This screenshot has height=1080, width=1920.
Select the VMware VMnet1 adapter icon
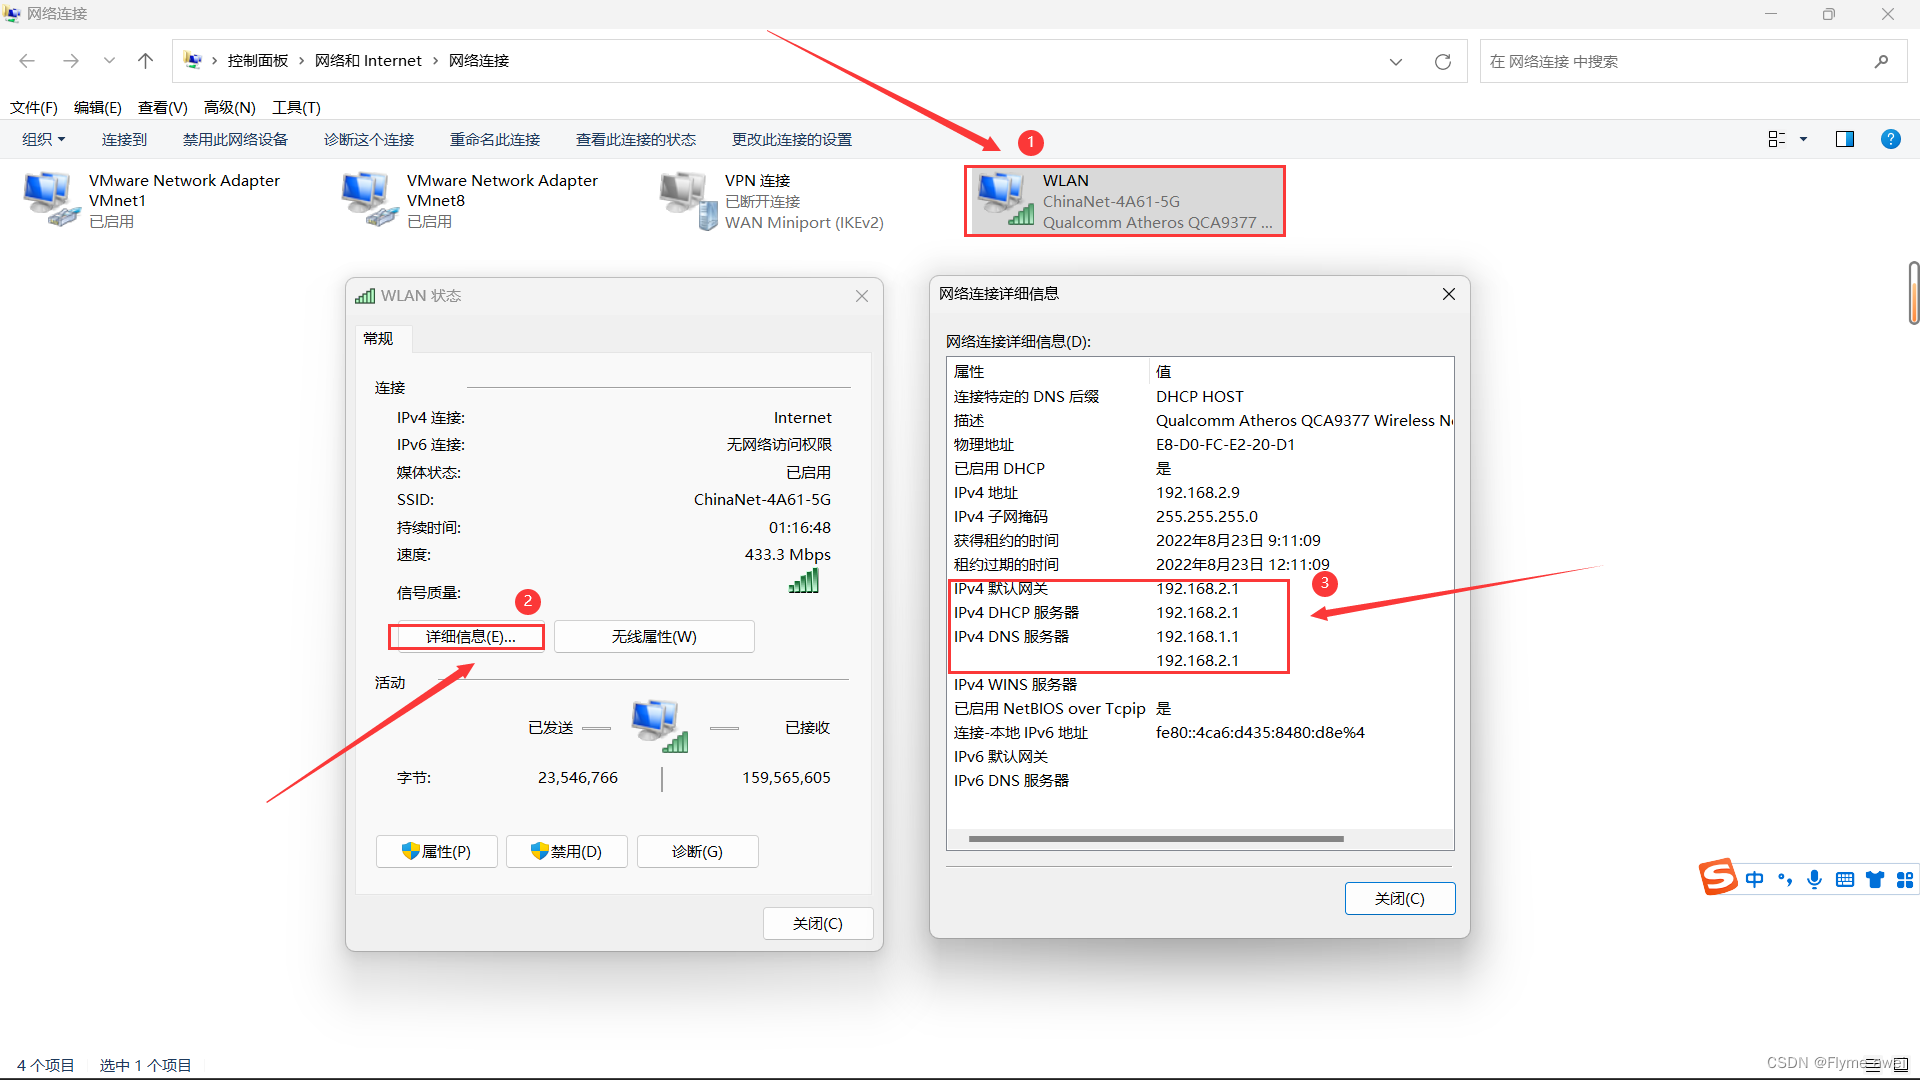click(x=51, y=199)
